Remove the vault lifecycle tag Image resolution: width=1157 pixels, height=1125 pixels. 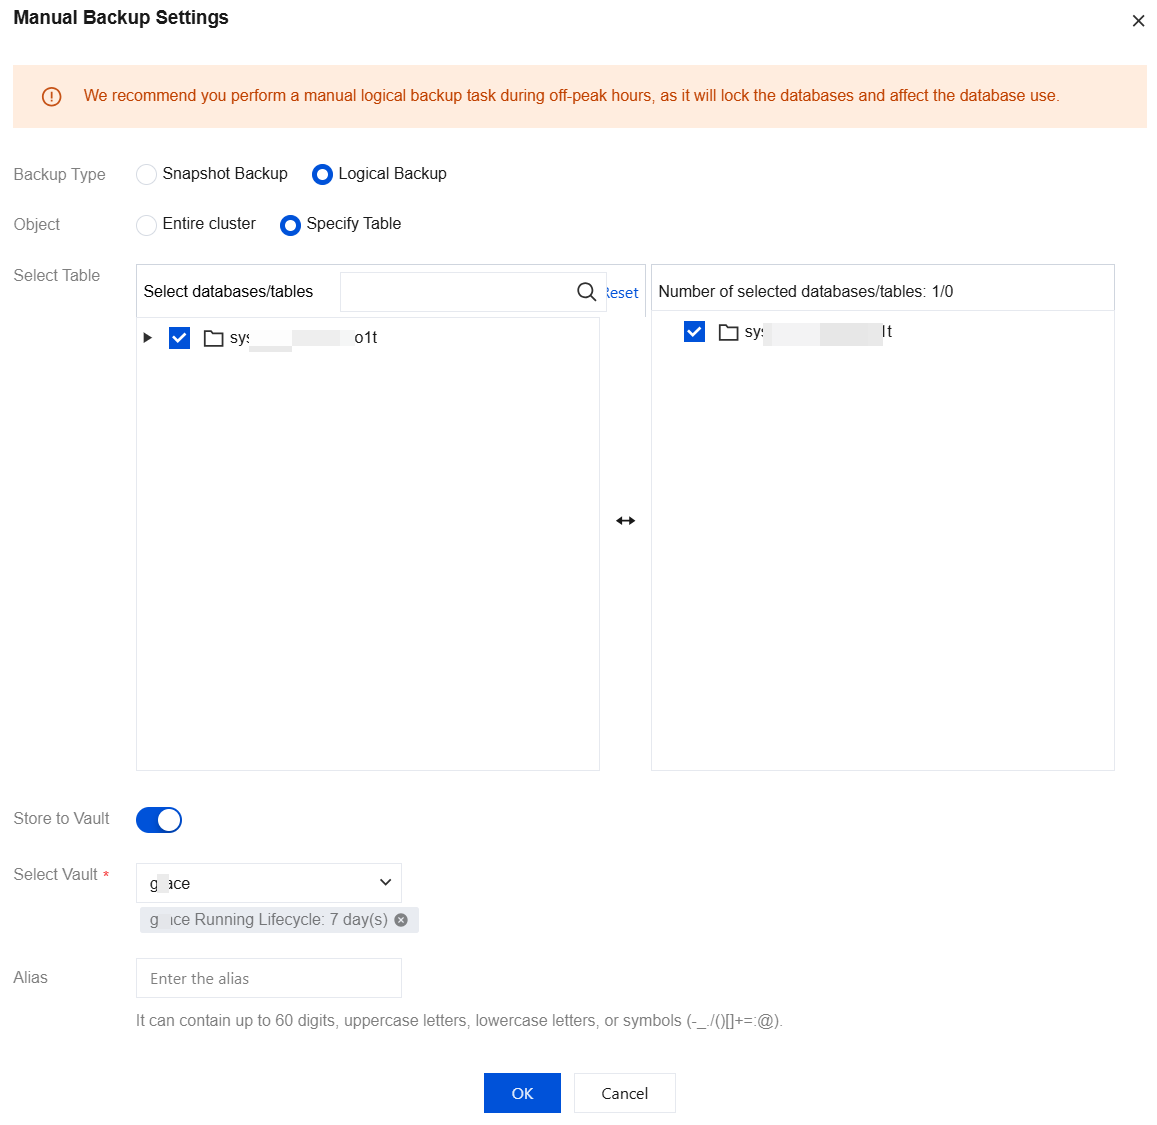tap(401, 920)
